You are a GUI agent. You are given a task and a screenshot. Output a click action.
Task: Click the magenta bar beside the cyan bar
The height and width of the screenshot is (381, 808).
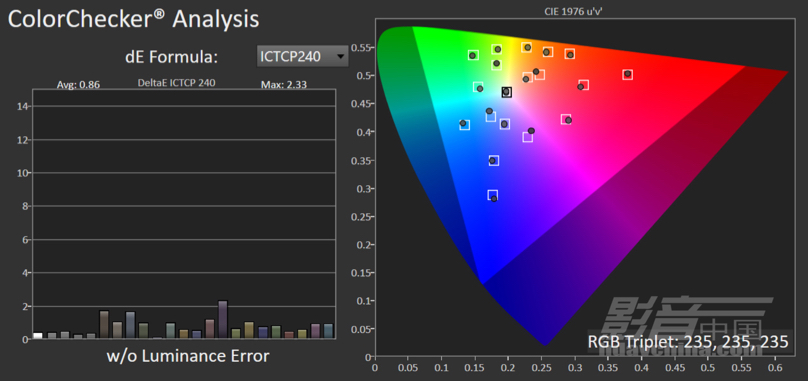click(315, 331)
